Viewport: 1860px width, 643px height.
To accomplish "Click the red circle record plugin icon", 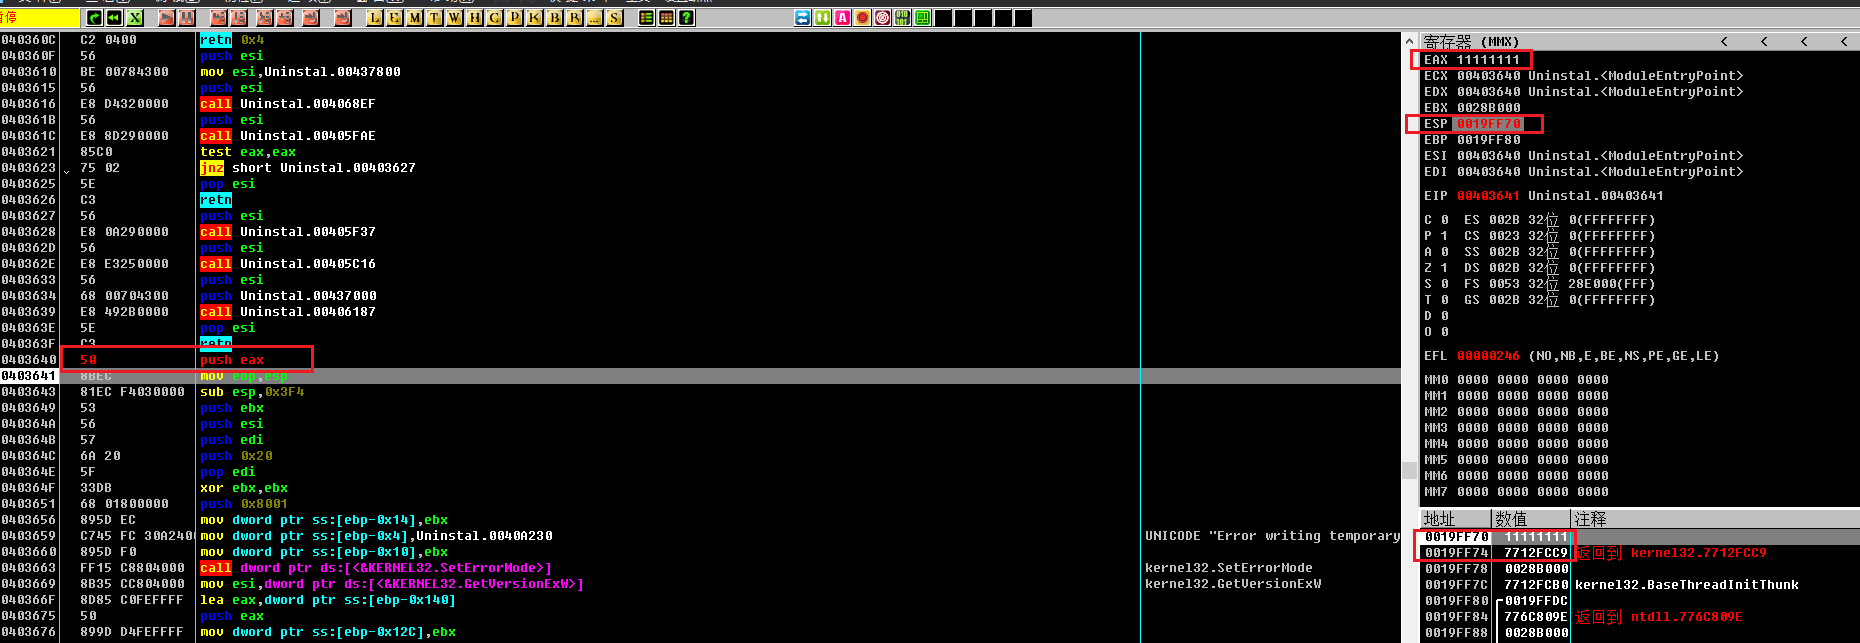I will click(863, 18).
